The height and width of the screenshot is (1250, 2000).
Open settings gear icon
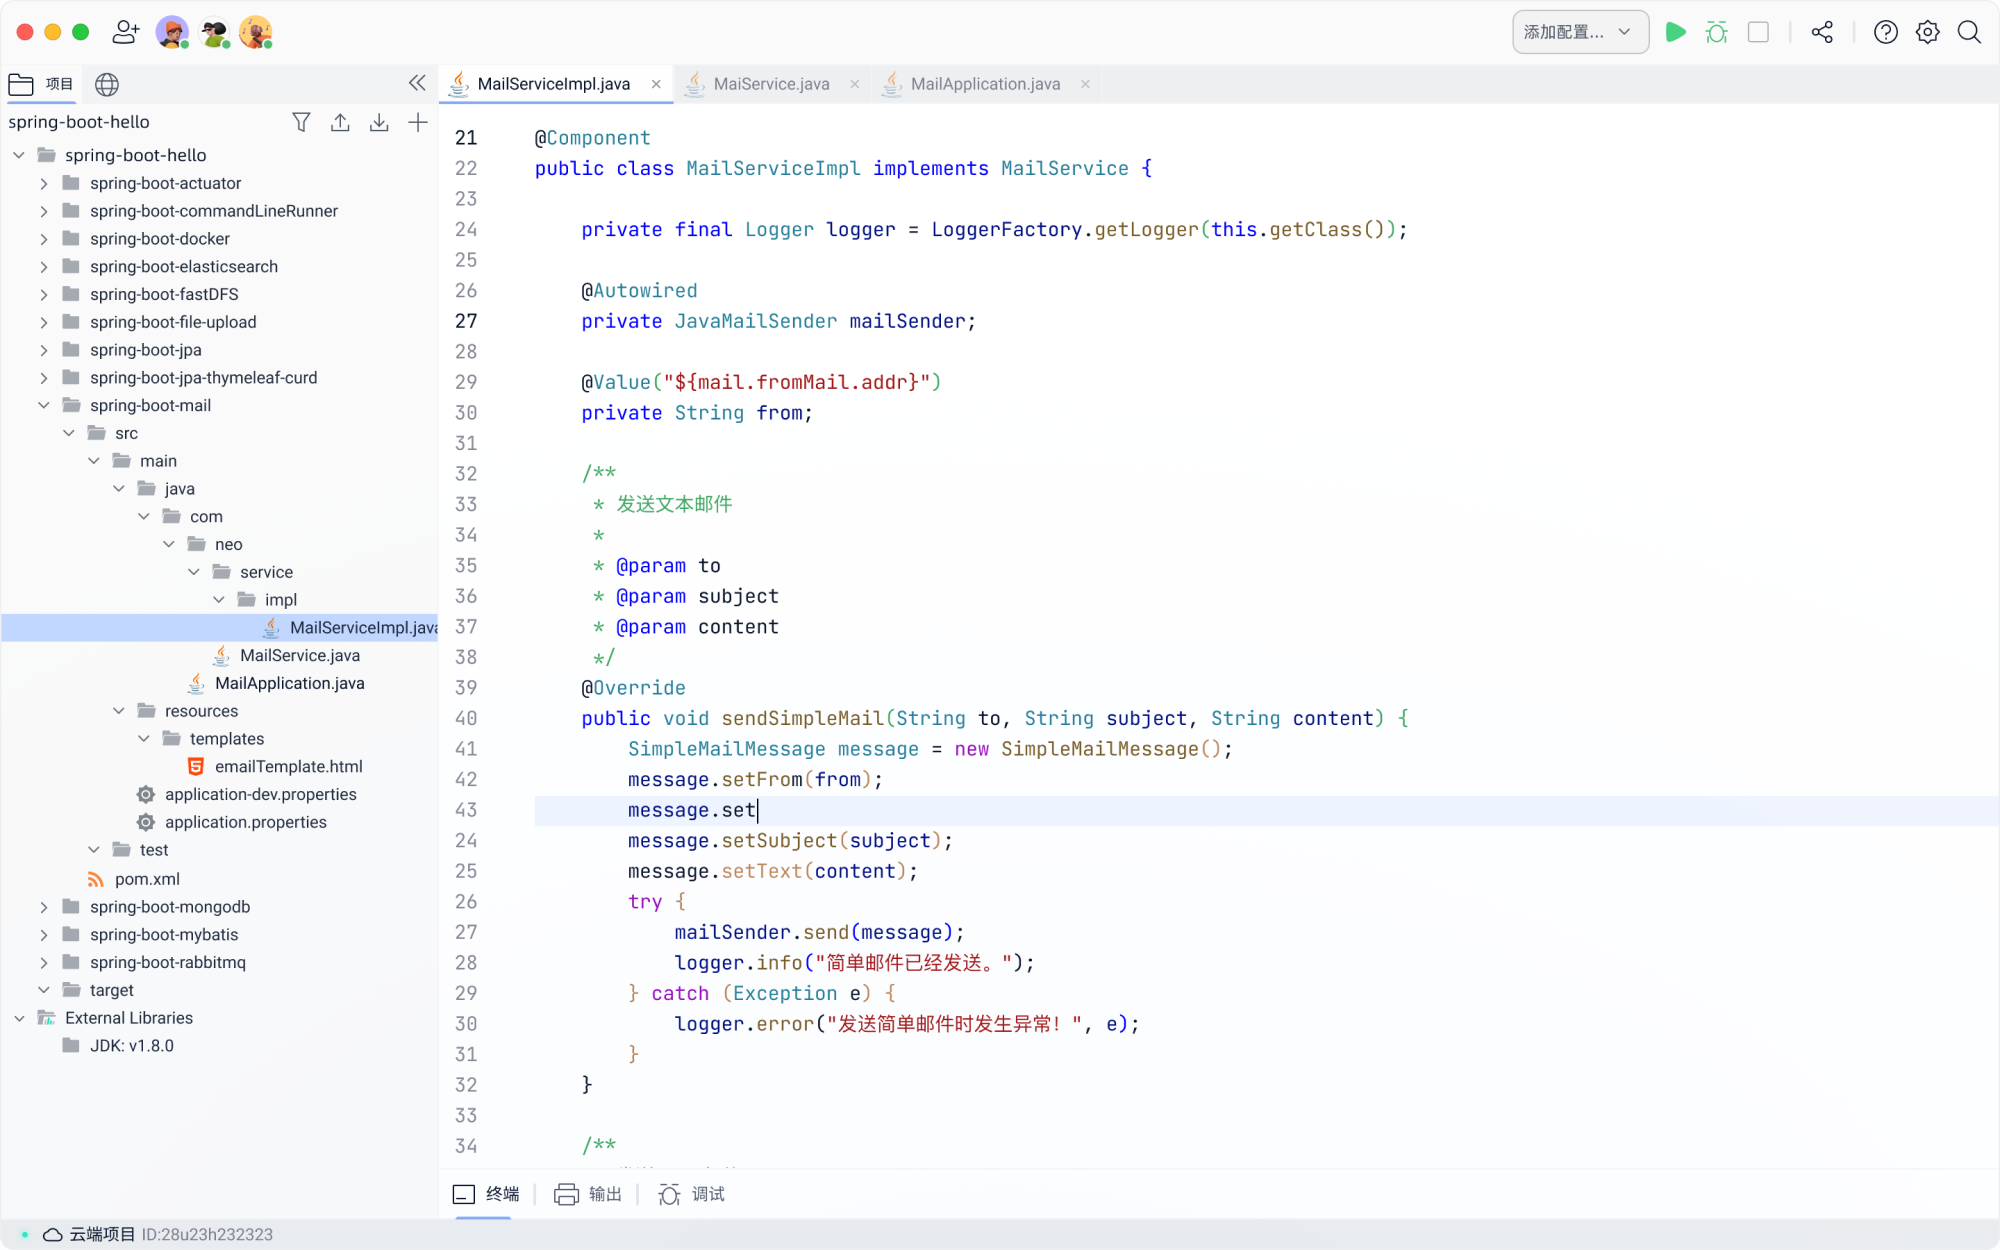pos(1928,32)
